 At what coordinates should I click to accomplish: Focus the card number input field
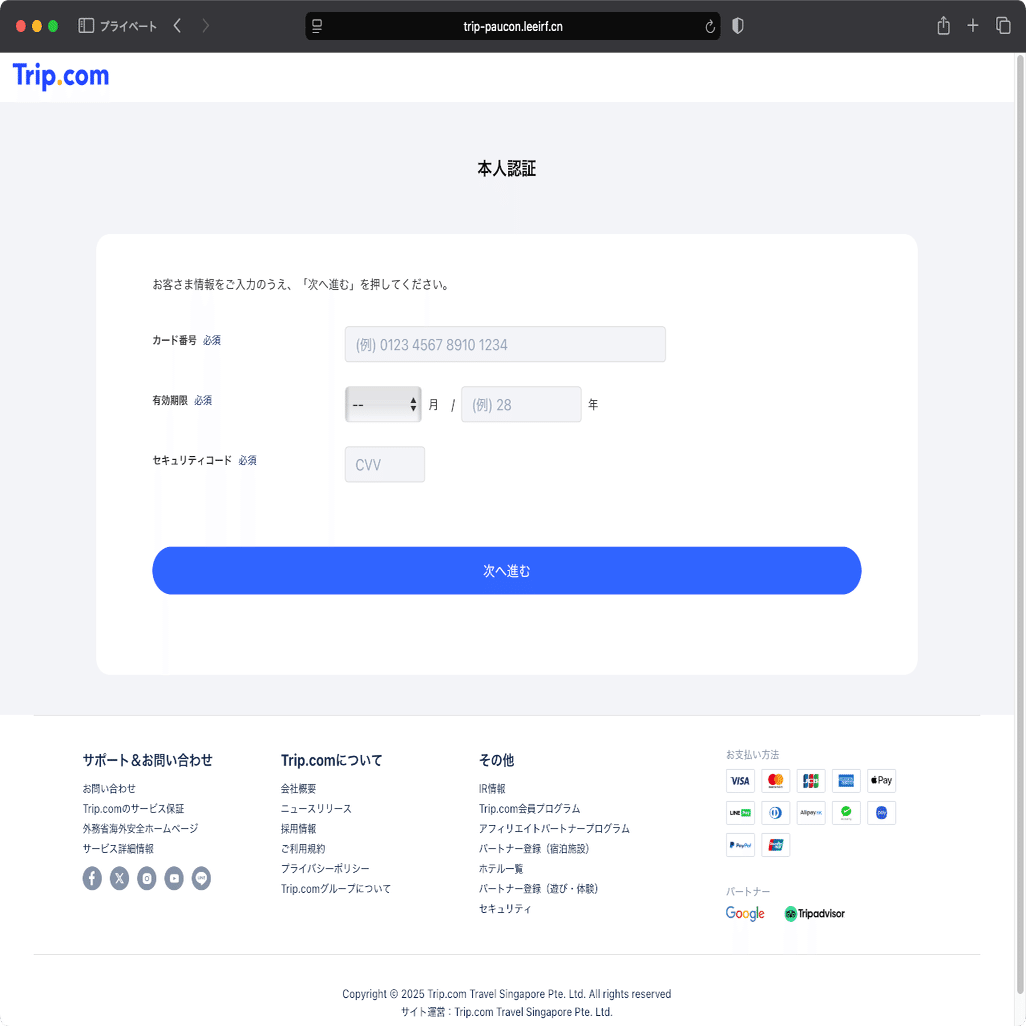tap(505, 344)
